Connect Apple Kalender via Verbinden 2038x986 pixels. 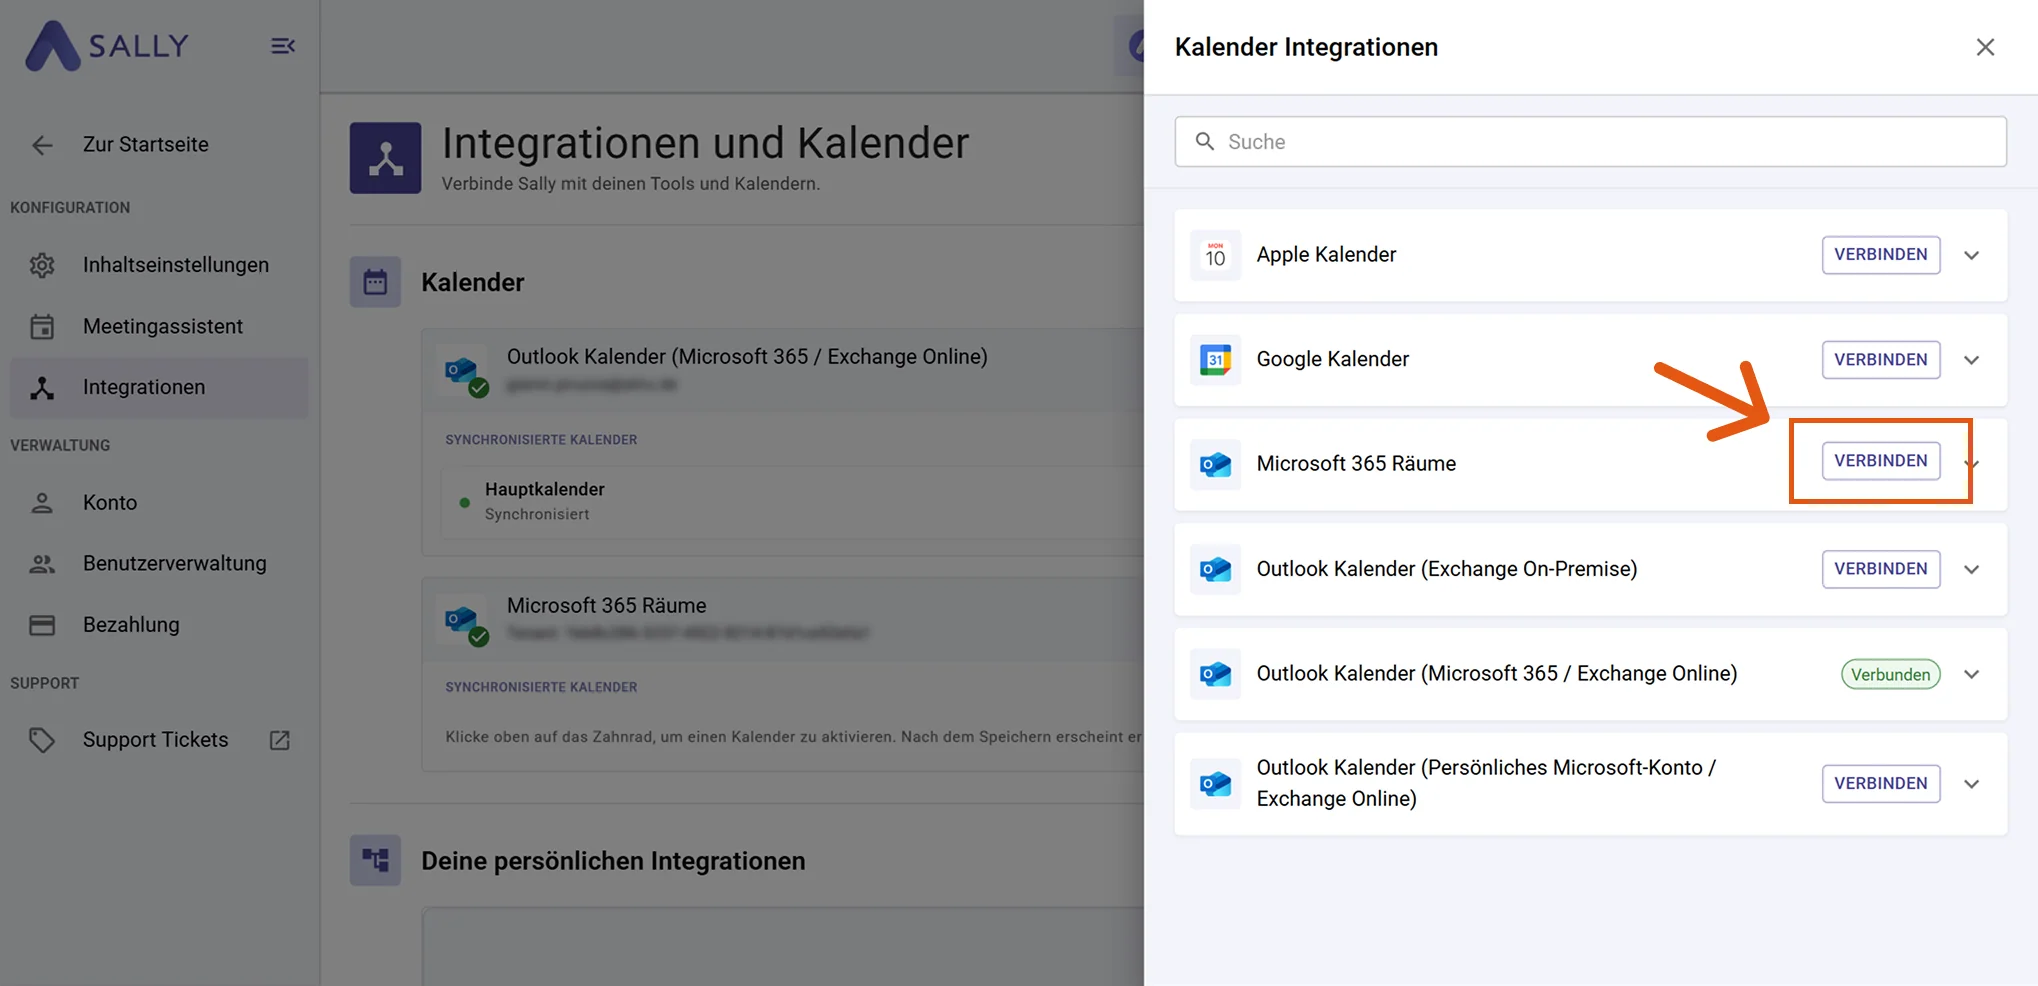pyautogui.click(x=1880, y=255)
